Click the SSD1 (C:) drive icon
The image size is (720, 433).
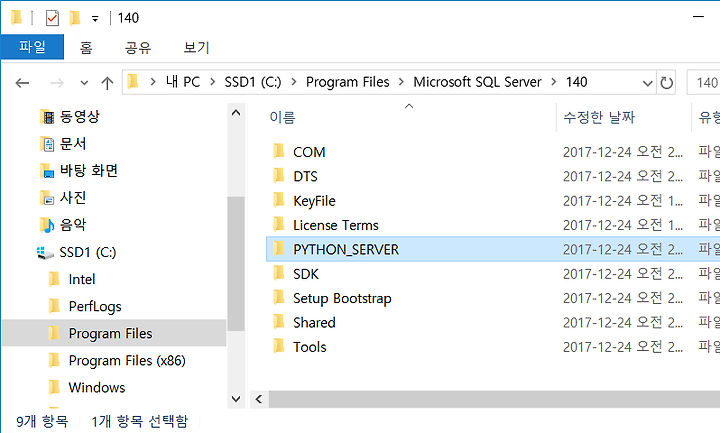(x=45, y=253)
